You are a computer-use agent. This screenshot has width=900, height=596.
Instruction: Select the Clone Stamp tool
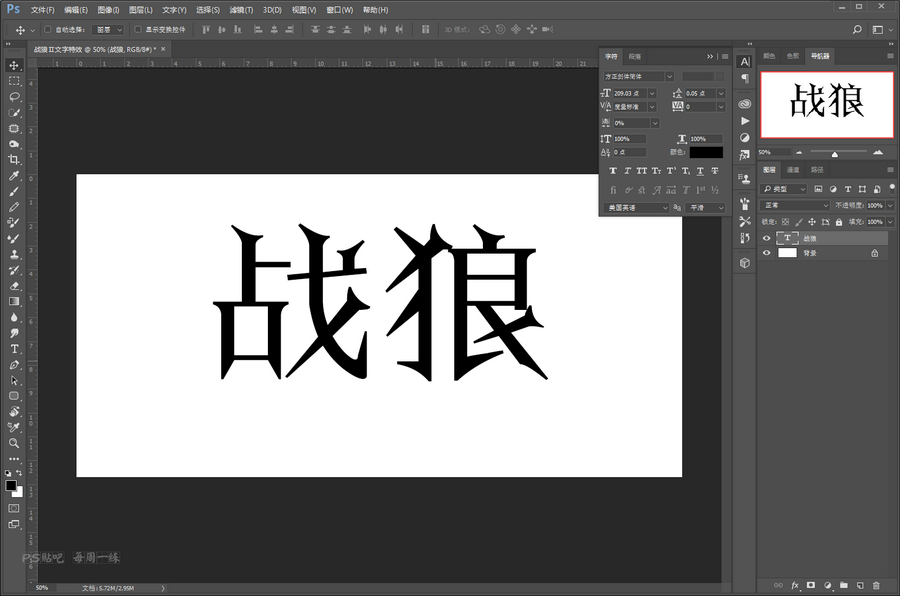14,254
